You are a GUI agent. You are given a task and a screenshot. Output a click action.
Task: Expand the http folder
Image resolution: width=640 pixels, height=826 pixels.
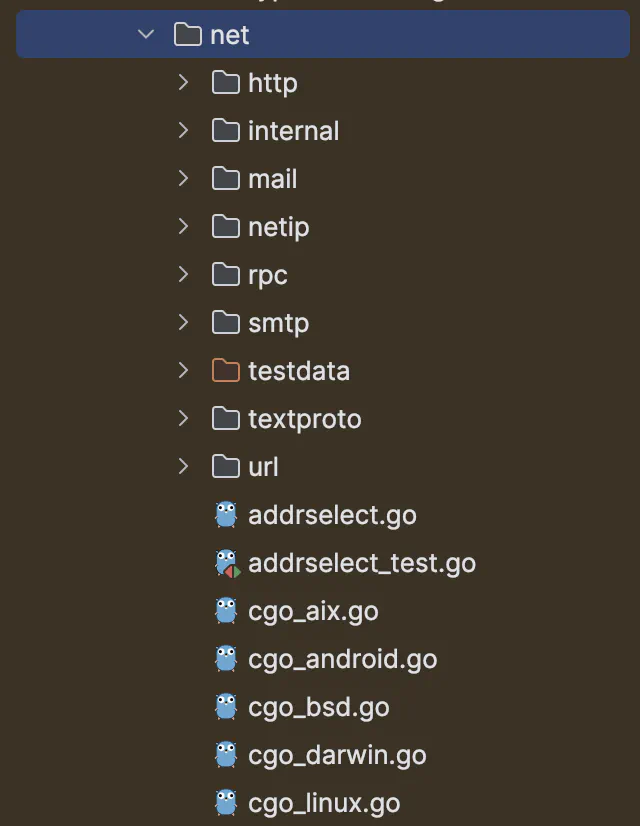coord(183,83)
